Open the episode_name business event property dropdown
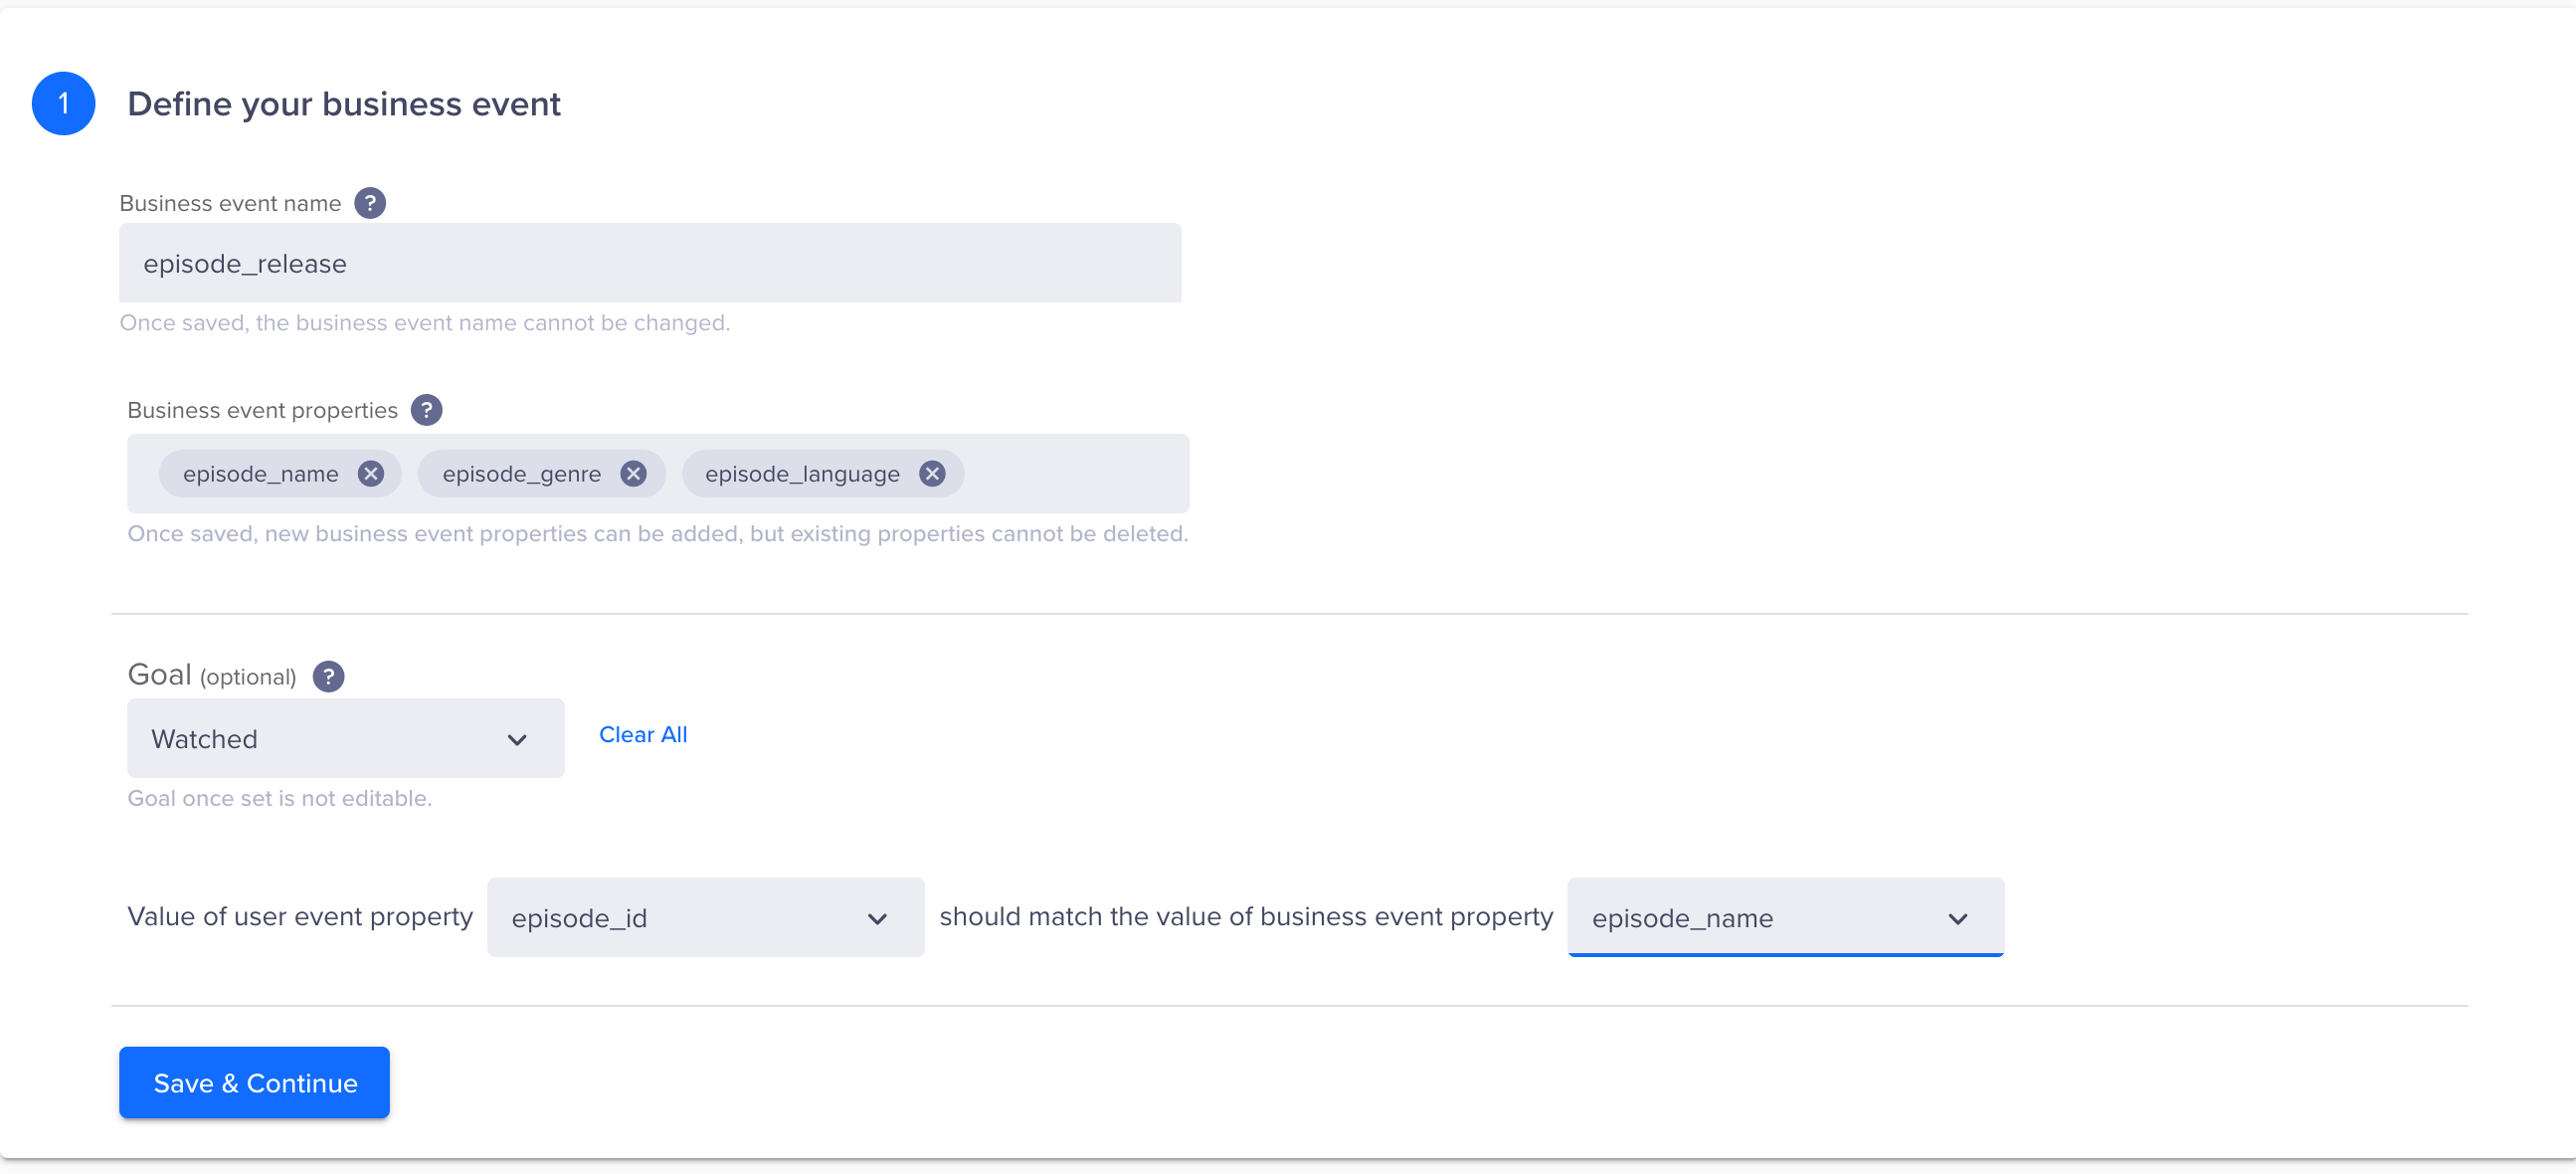The height and width of the screenshot is (1174, 2576). [x=1784, y=917]
